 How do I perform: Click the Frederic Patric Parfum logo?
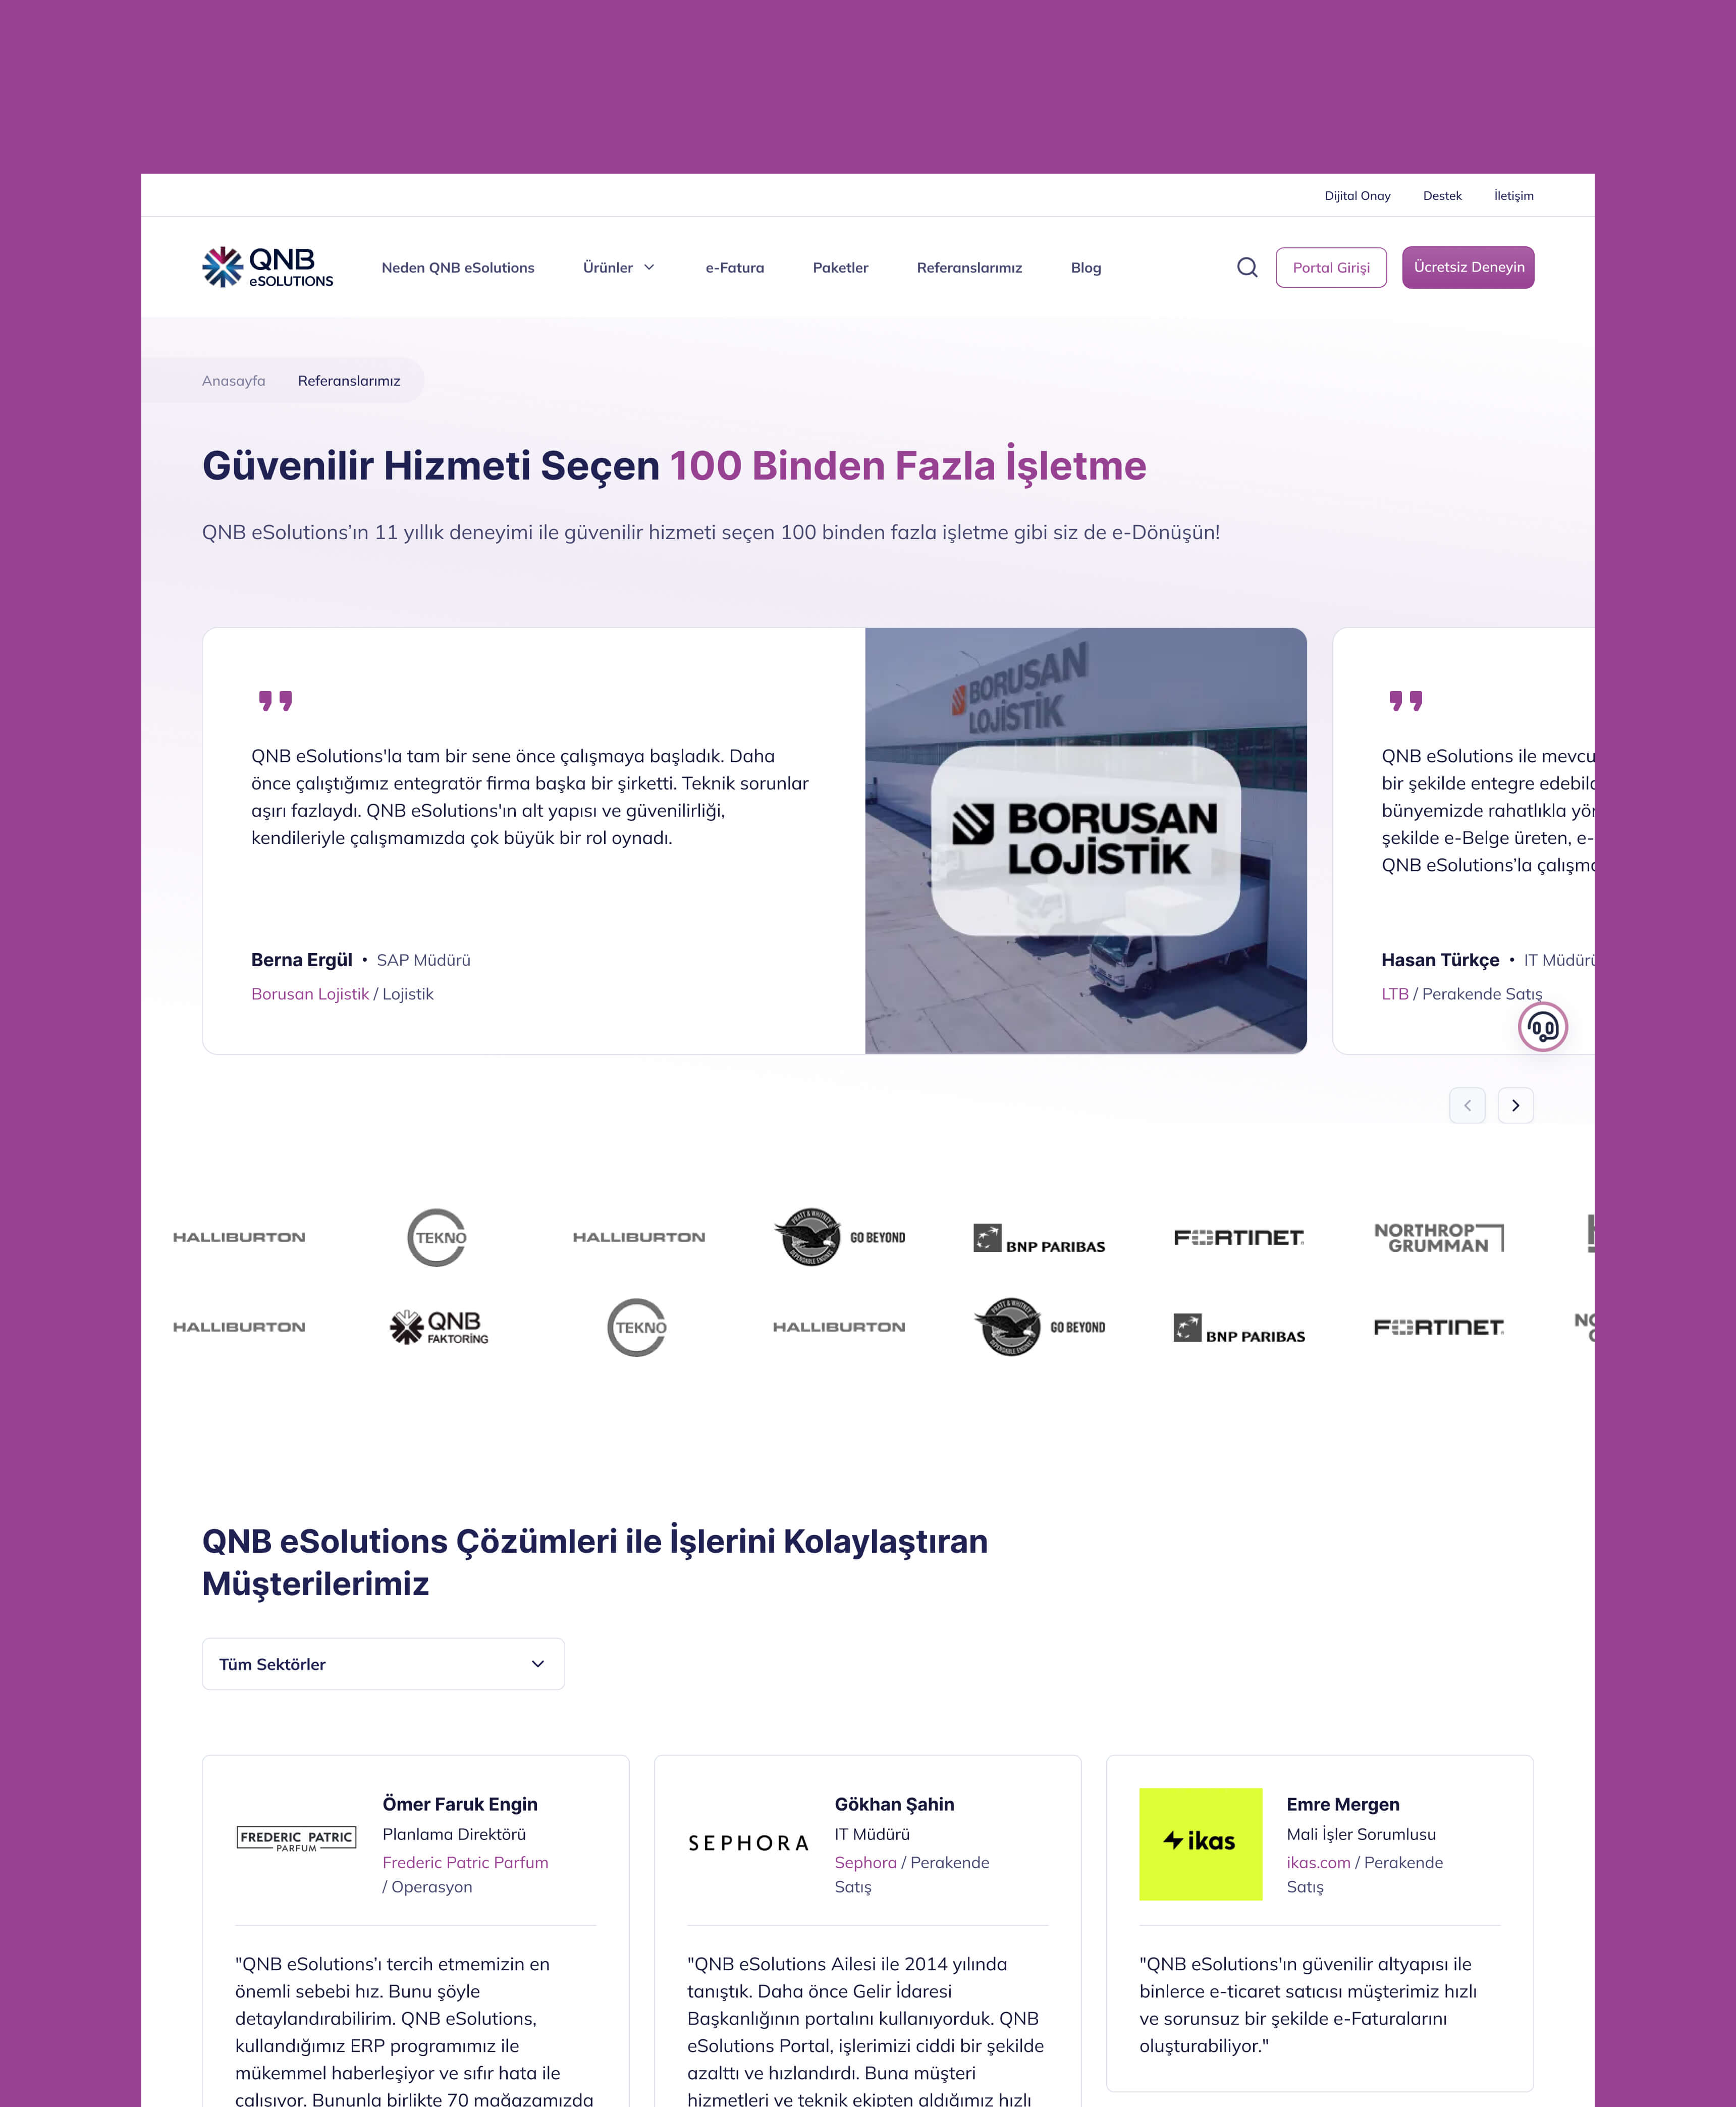coord(296,1838)
